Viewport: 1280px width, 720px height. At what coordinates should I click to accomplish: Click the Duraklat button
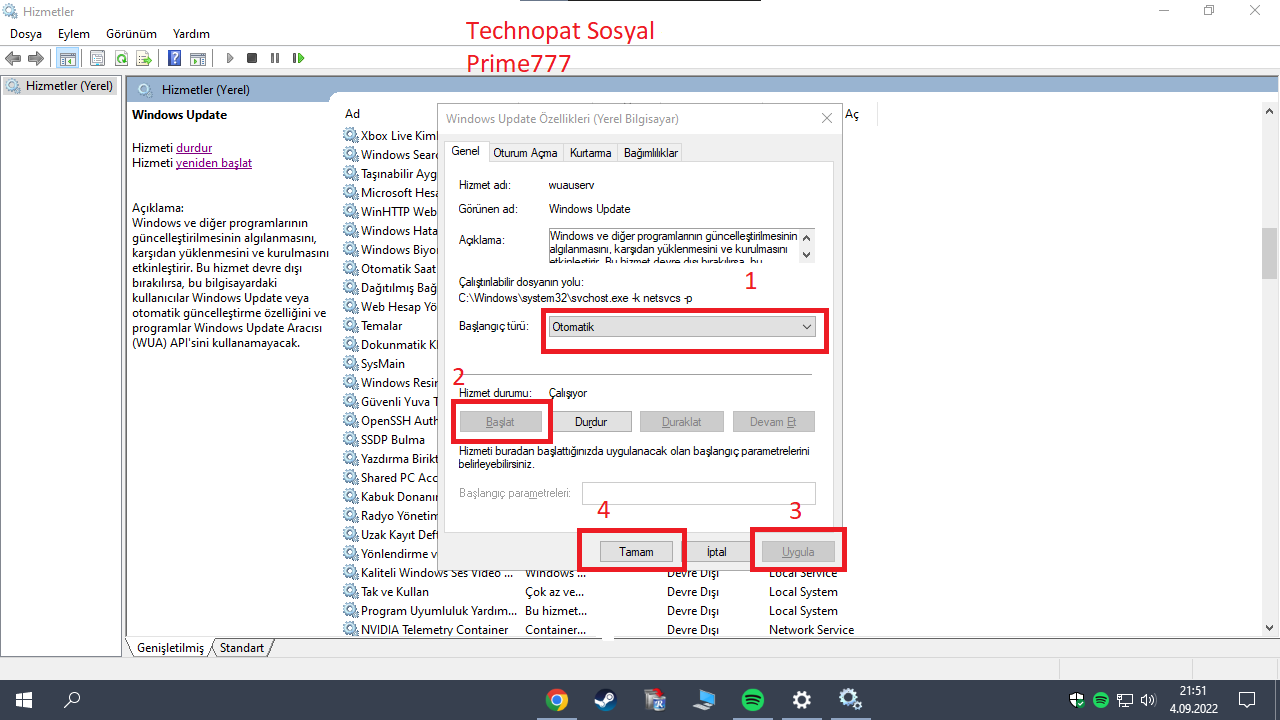click(x=682, y=422)
